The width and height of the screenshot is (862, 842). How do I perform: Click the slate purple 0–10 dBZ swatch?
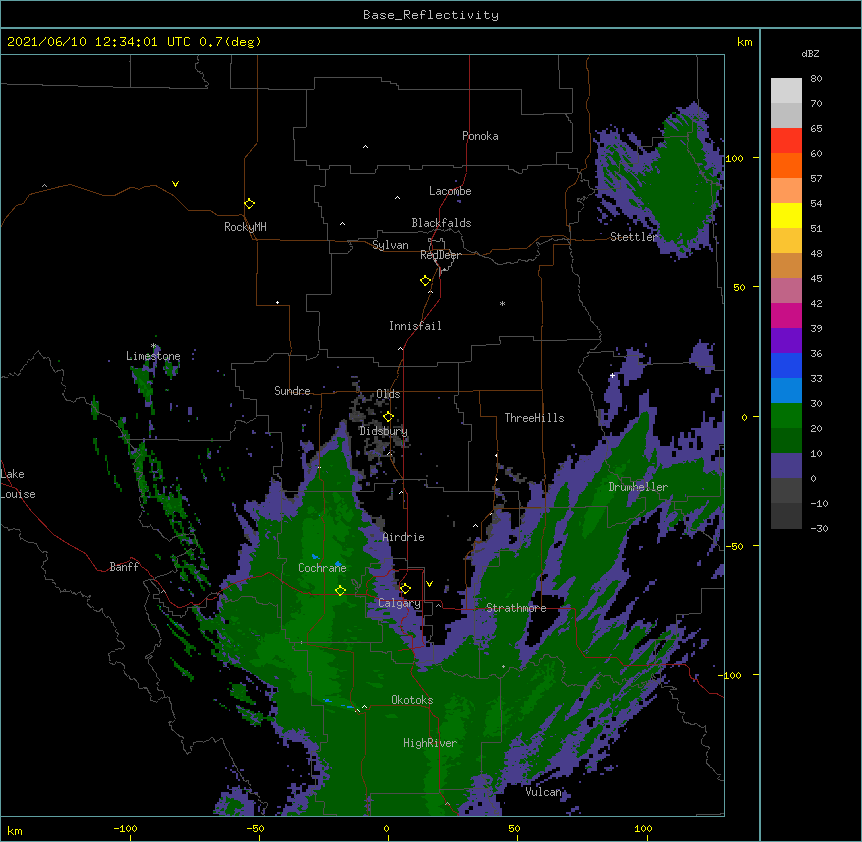pos(786,466)
